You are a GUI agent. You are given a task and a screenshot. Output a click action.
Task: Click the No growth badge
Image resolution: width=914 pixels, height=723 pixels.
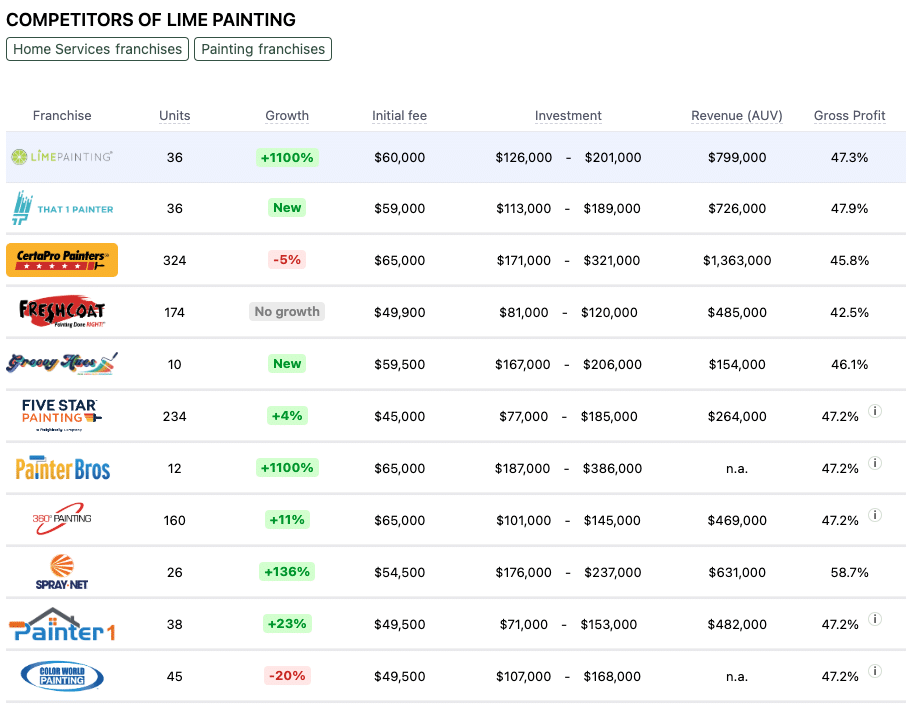pyautogui.click(x=287, y=311)
